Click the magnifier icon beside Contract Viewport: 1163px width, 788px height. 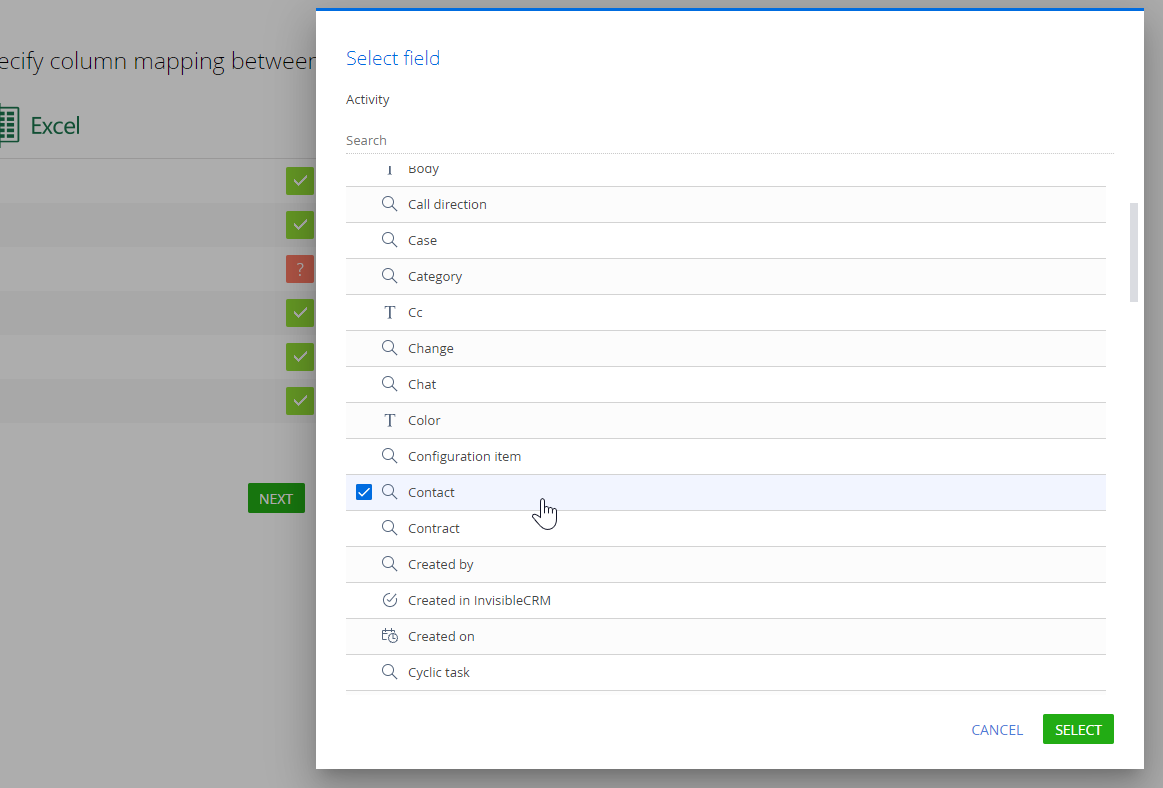(389, 528)
